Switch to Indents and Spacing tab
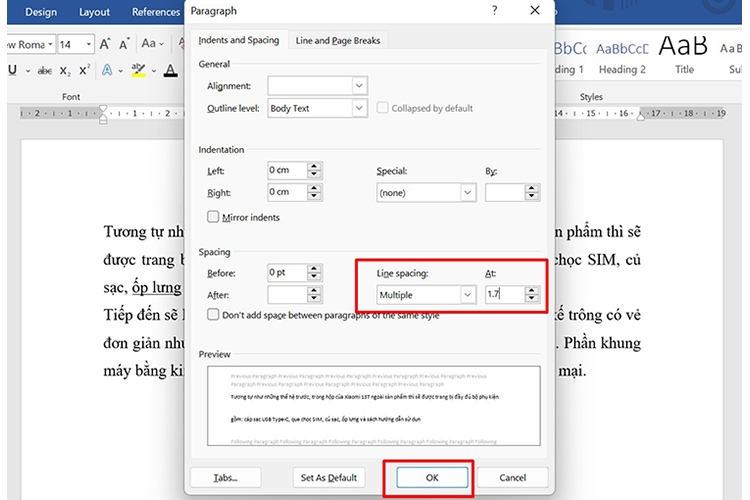750x500 pixels. 239,40
